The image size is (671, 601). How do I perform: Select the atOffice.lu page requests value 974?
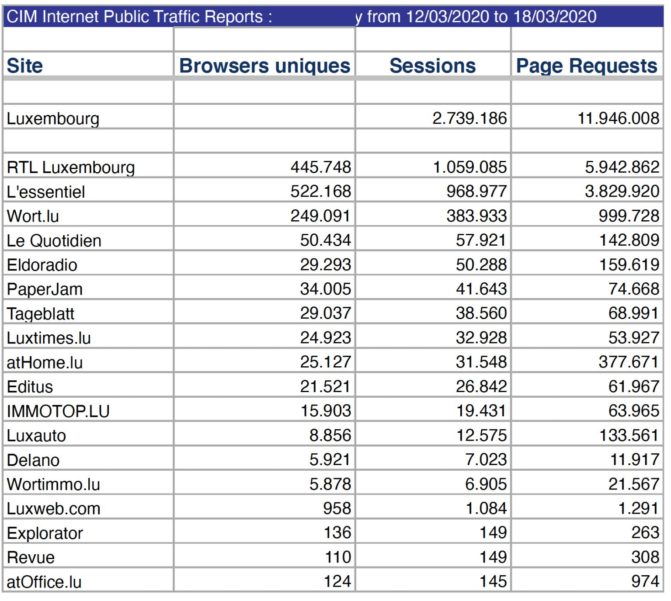646,581
